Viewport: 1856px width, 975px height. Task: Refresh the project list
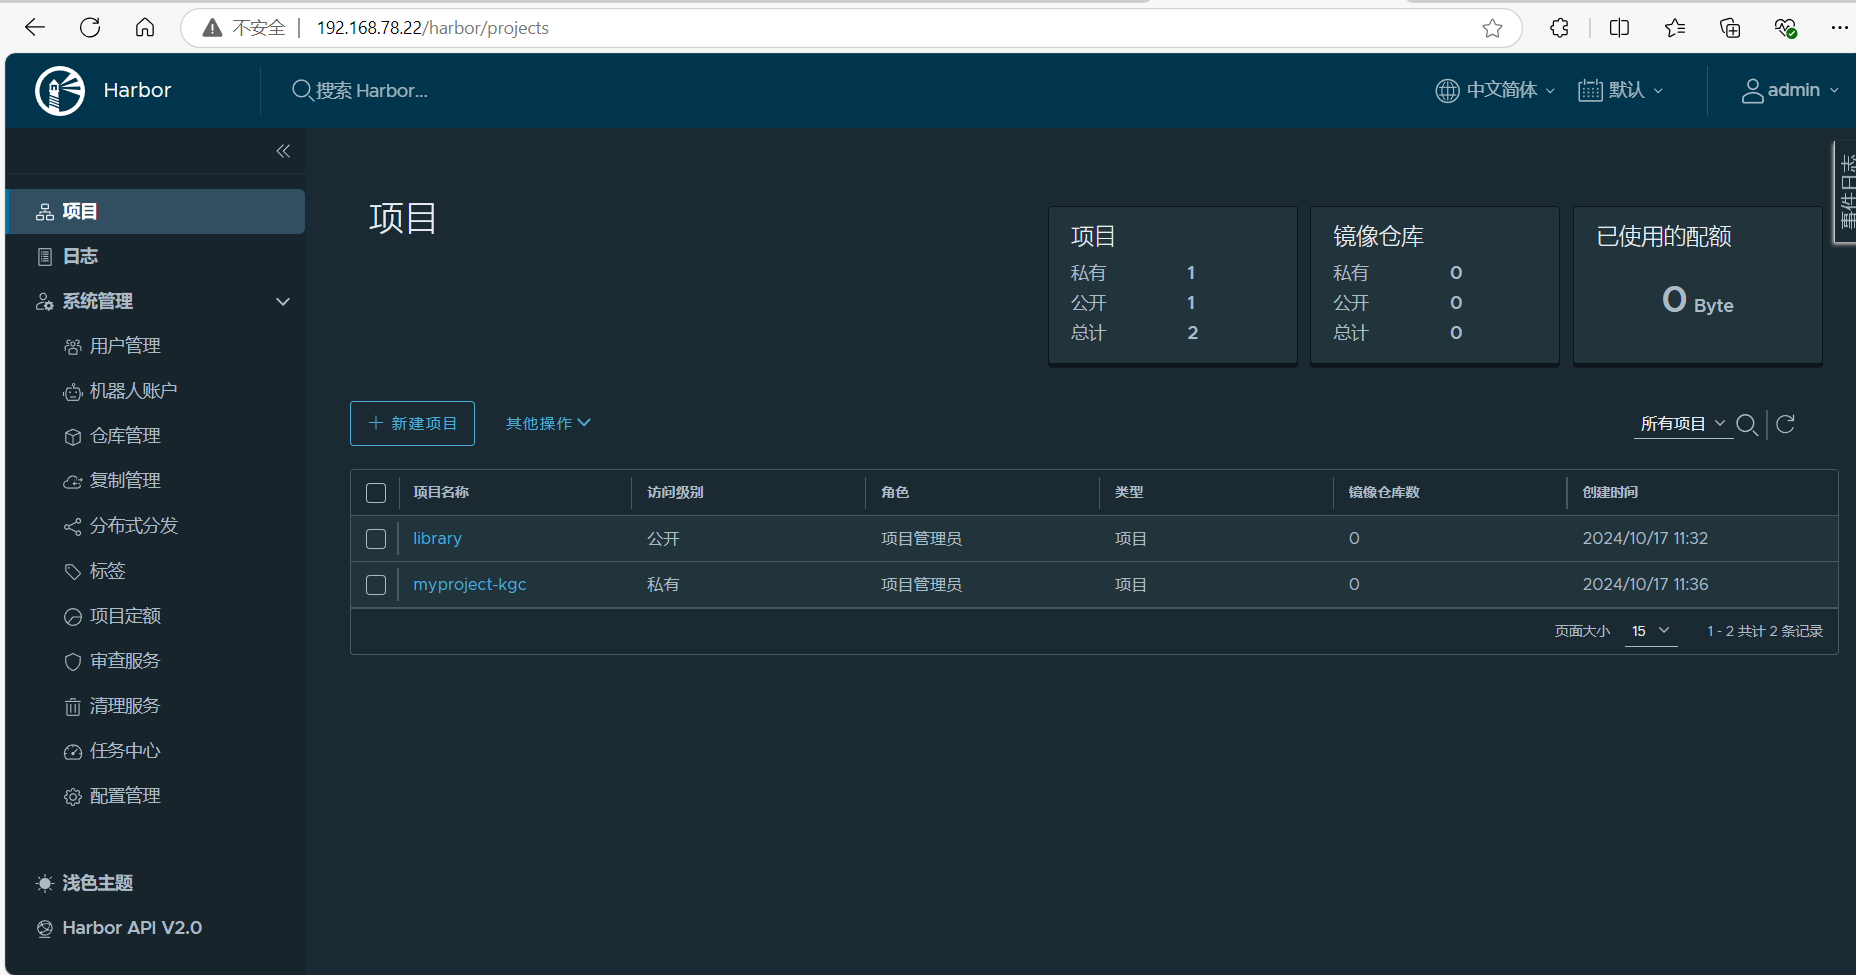(x=1785, y=424)
